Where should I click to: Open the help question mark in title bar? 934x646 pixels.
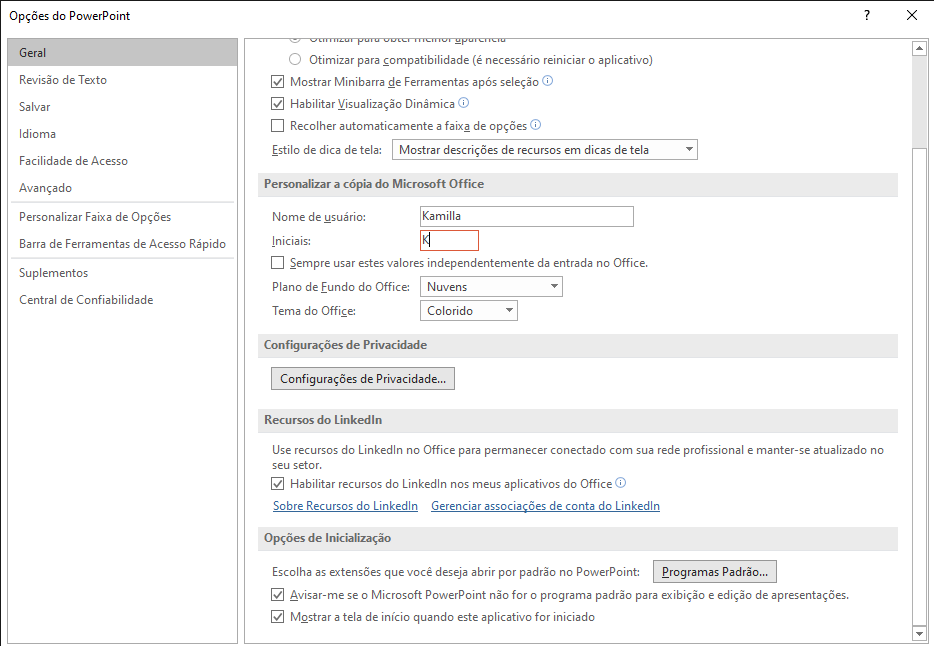point(867,15)
